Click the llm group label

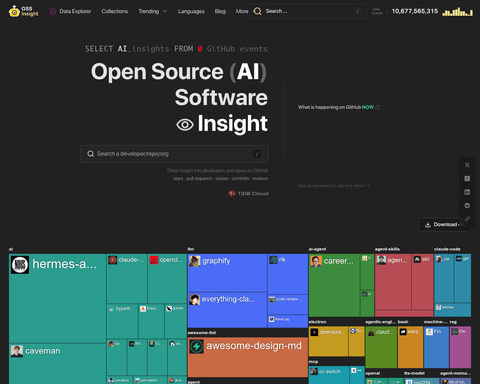191,249
